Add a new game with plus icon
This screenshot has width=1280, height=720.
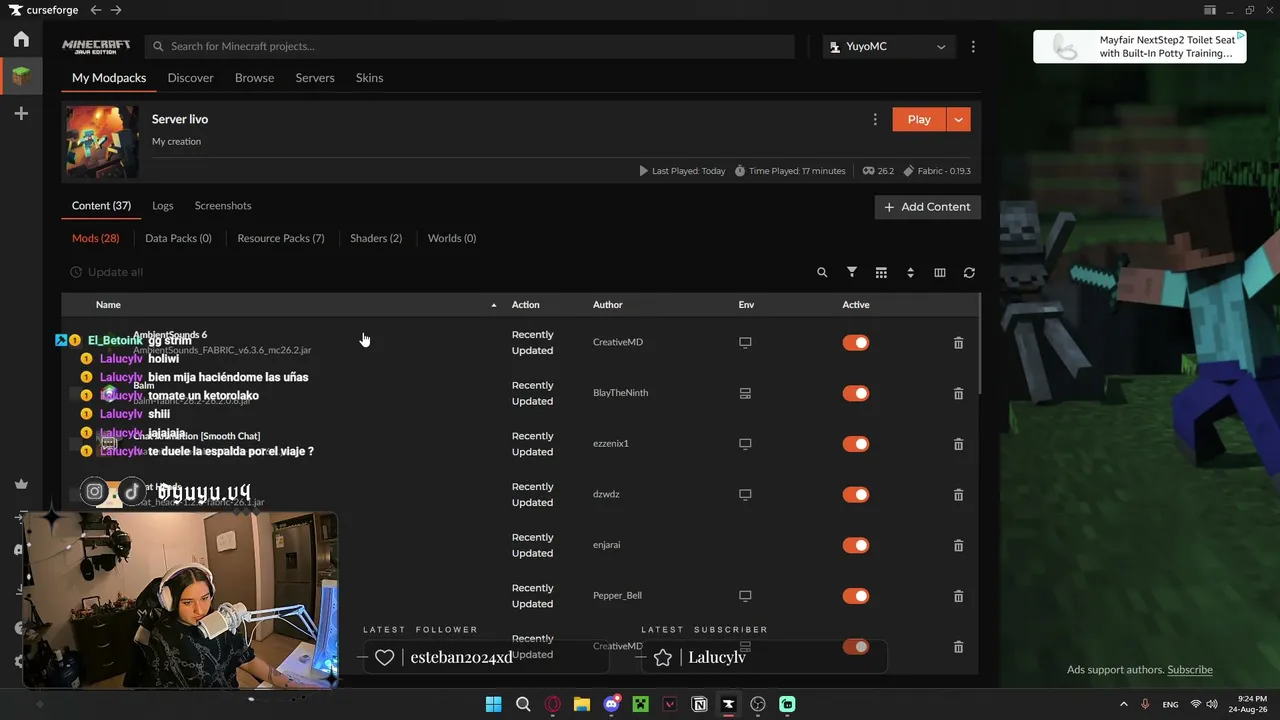(21, 114)
